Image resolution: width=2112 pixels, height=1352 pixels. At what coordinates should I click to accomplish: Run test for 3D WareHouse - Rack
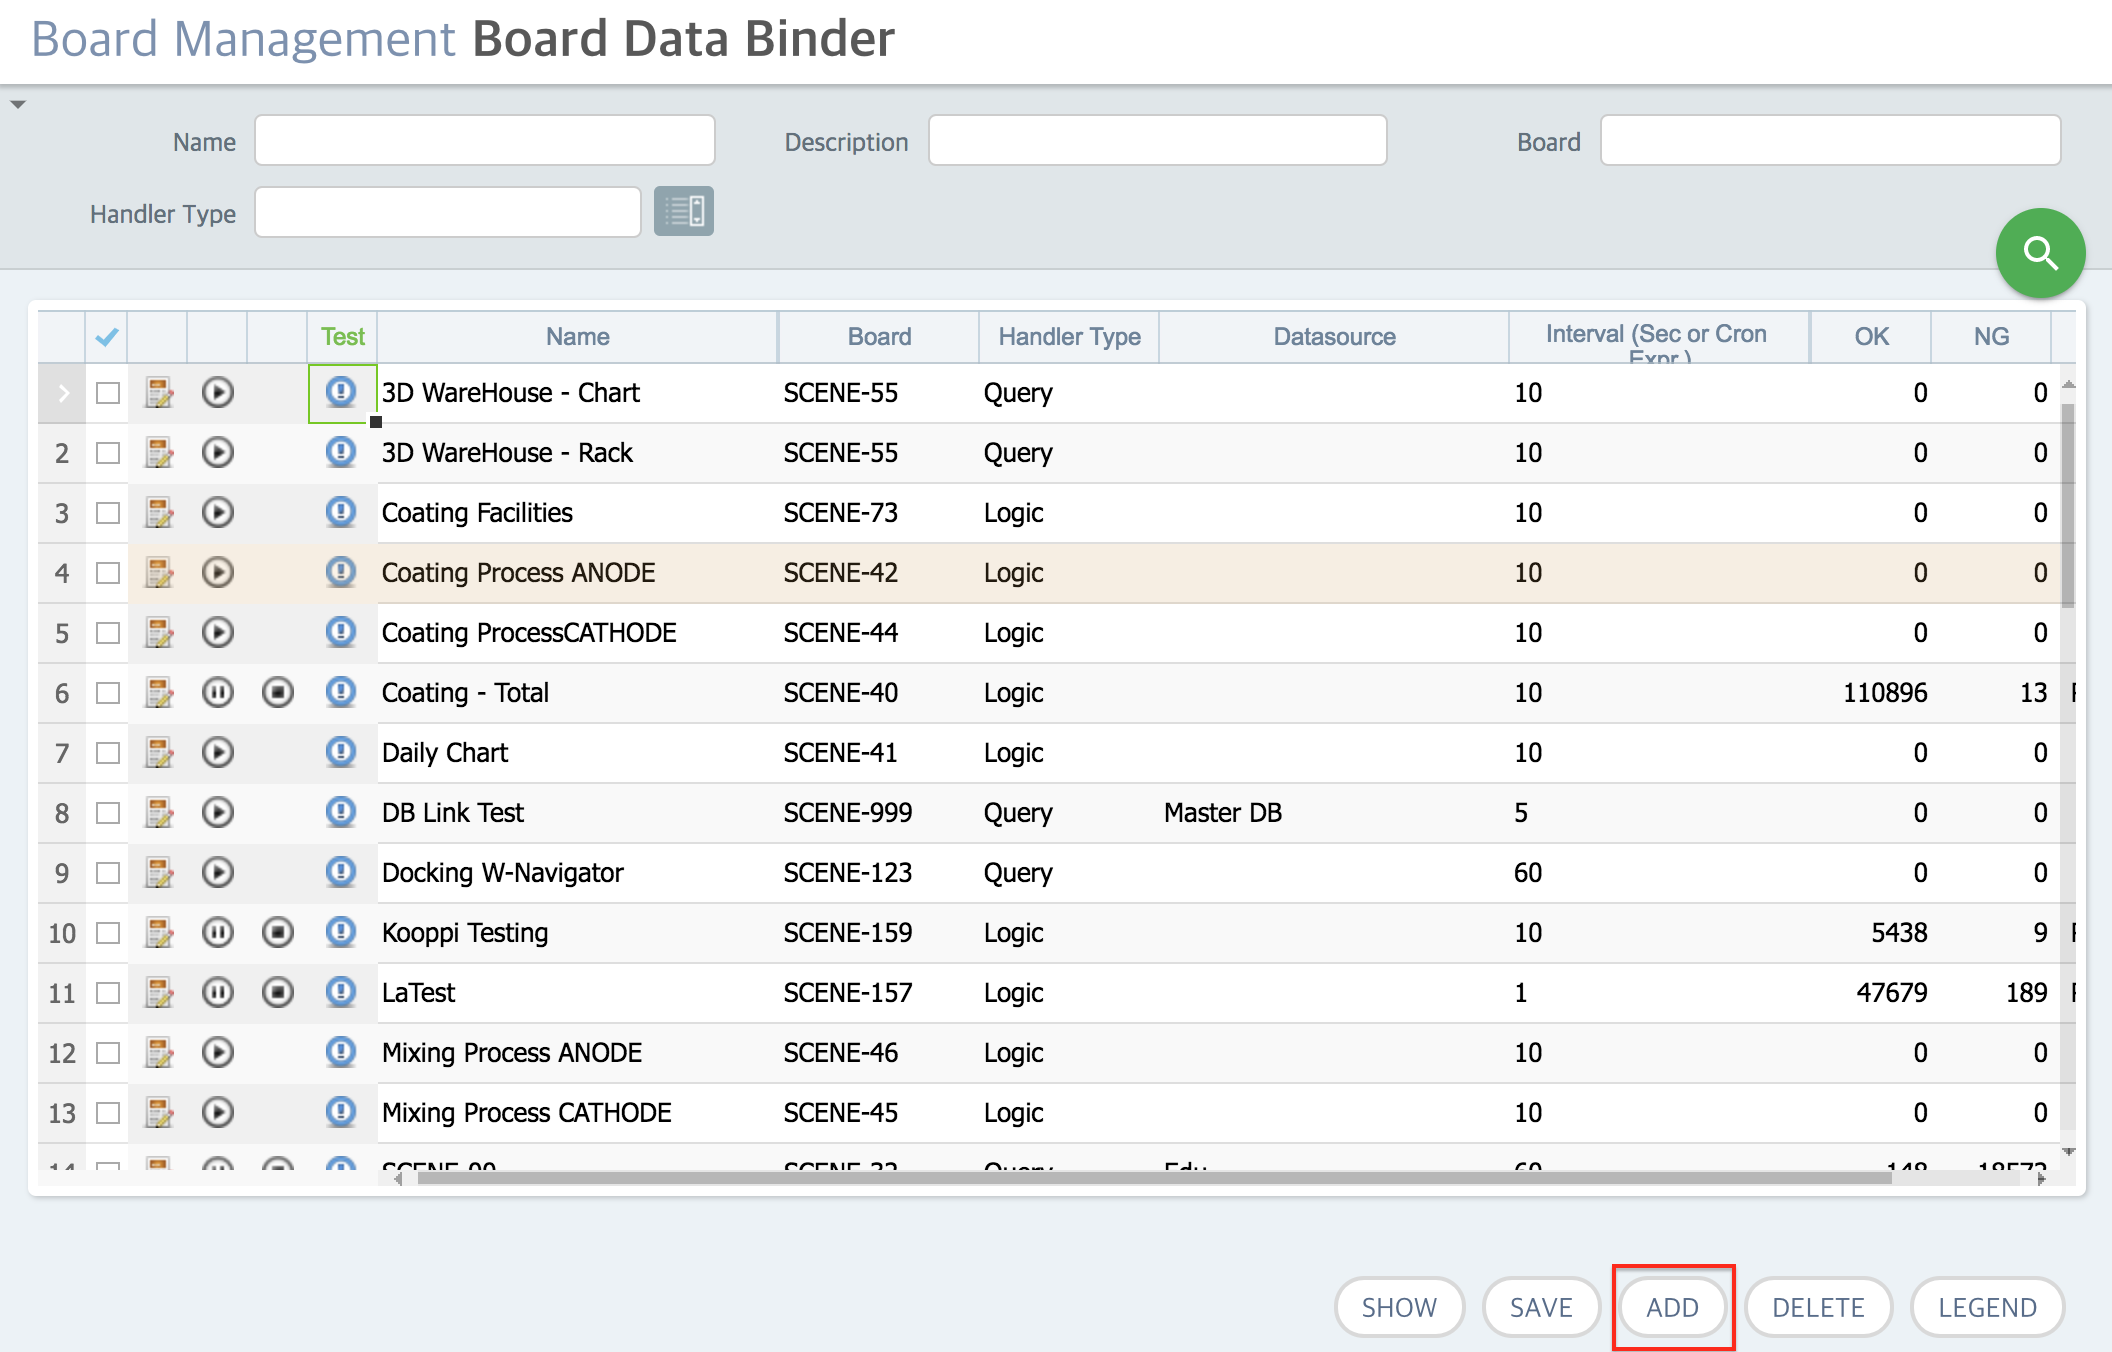coord(341,451)
